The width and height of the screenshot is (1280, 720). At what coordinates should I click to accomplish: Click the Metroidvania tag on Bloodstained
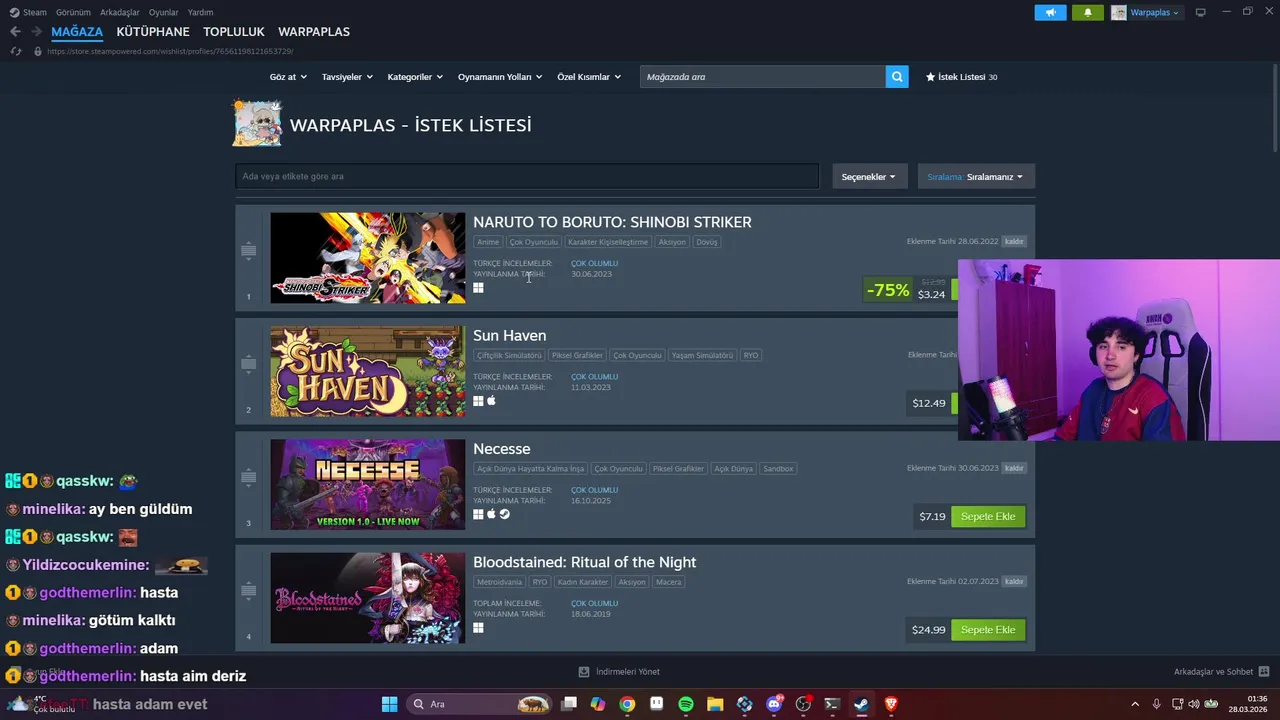click(499, 582)
